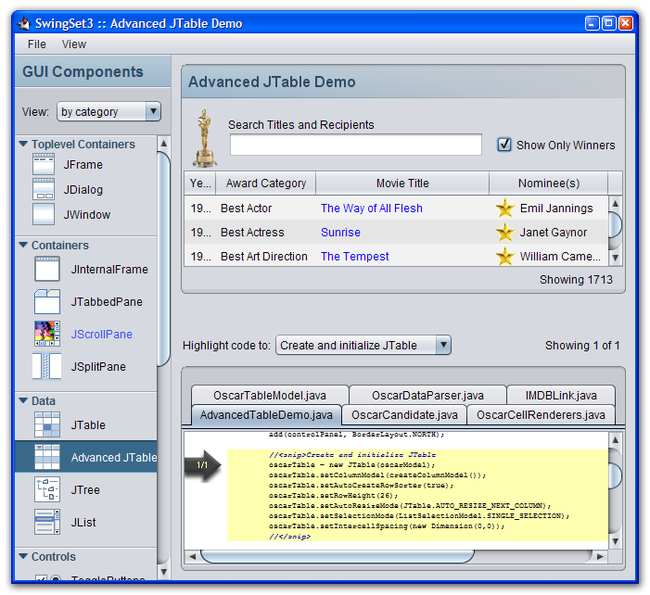Image resolution: width=650 pixels, height=595 pixels.
Task: Click the winner star beside William Cameron
Action: (505, 256)
